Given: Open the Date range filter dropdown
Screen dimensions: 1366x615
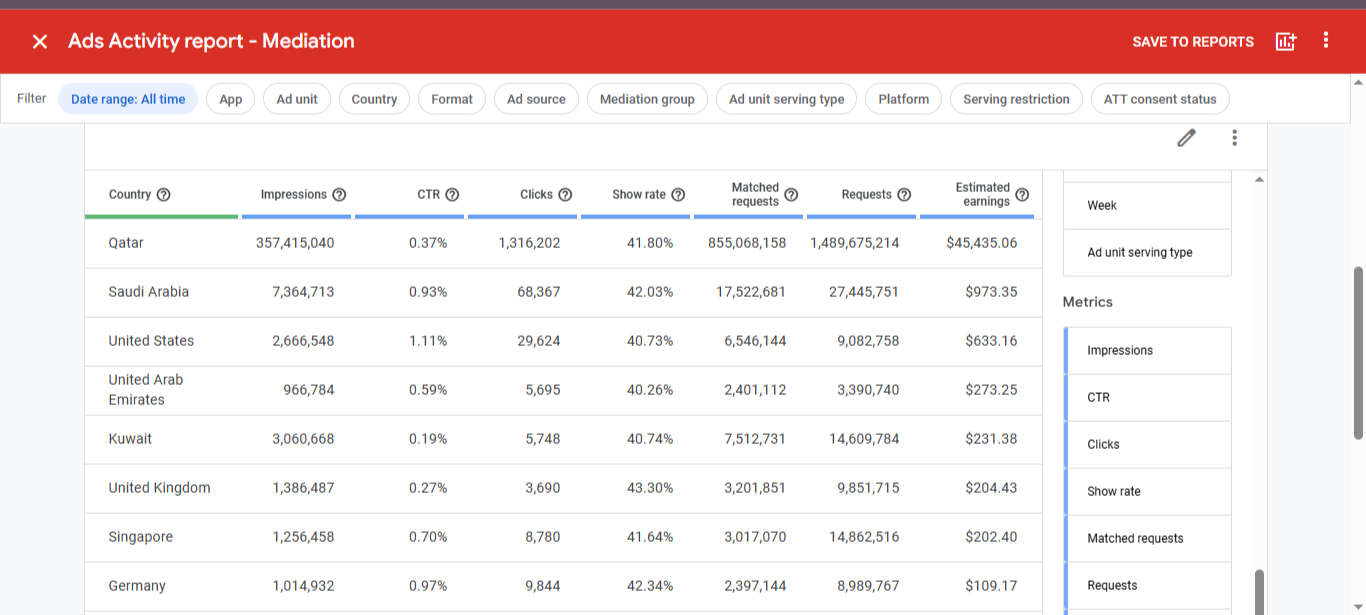Looking at the screenshot, I should click(x=128, y=99).
